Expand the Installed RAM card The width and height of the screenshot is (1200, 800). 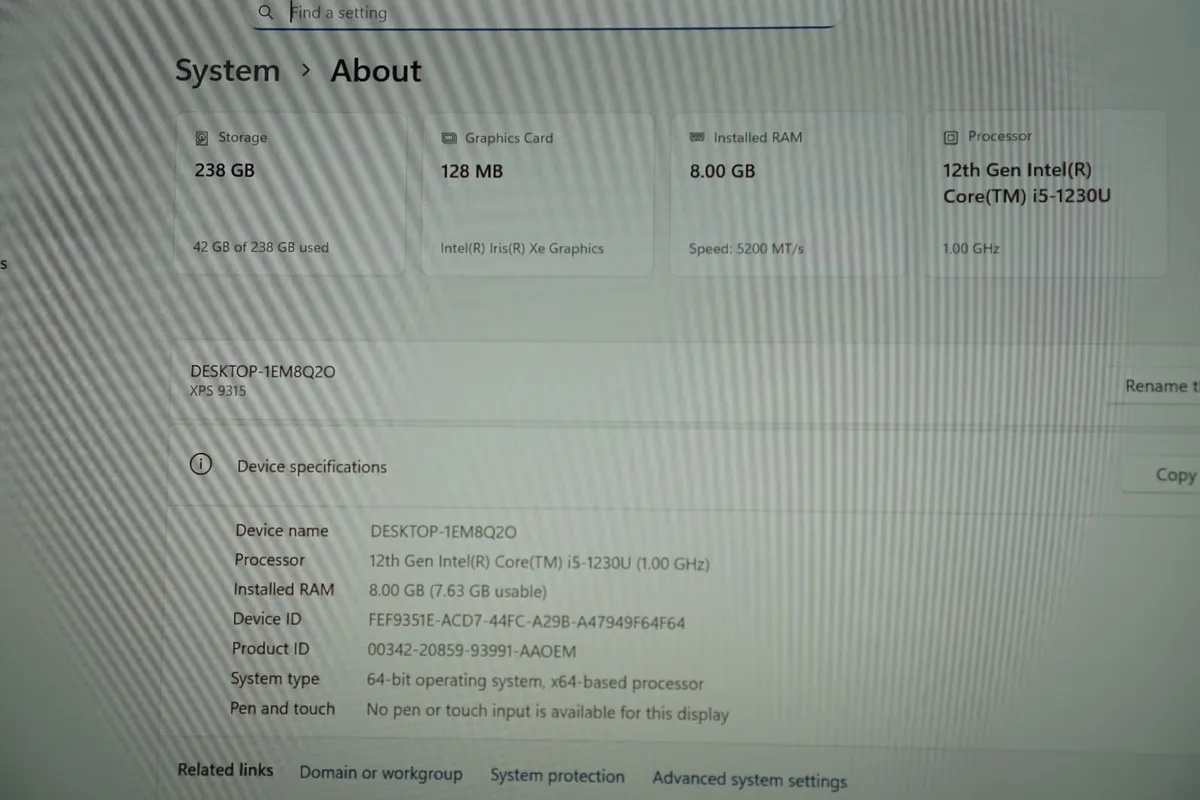[x=788, y=193]
